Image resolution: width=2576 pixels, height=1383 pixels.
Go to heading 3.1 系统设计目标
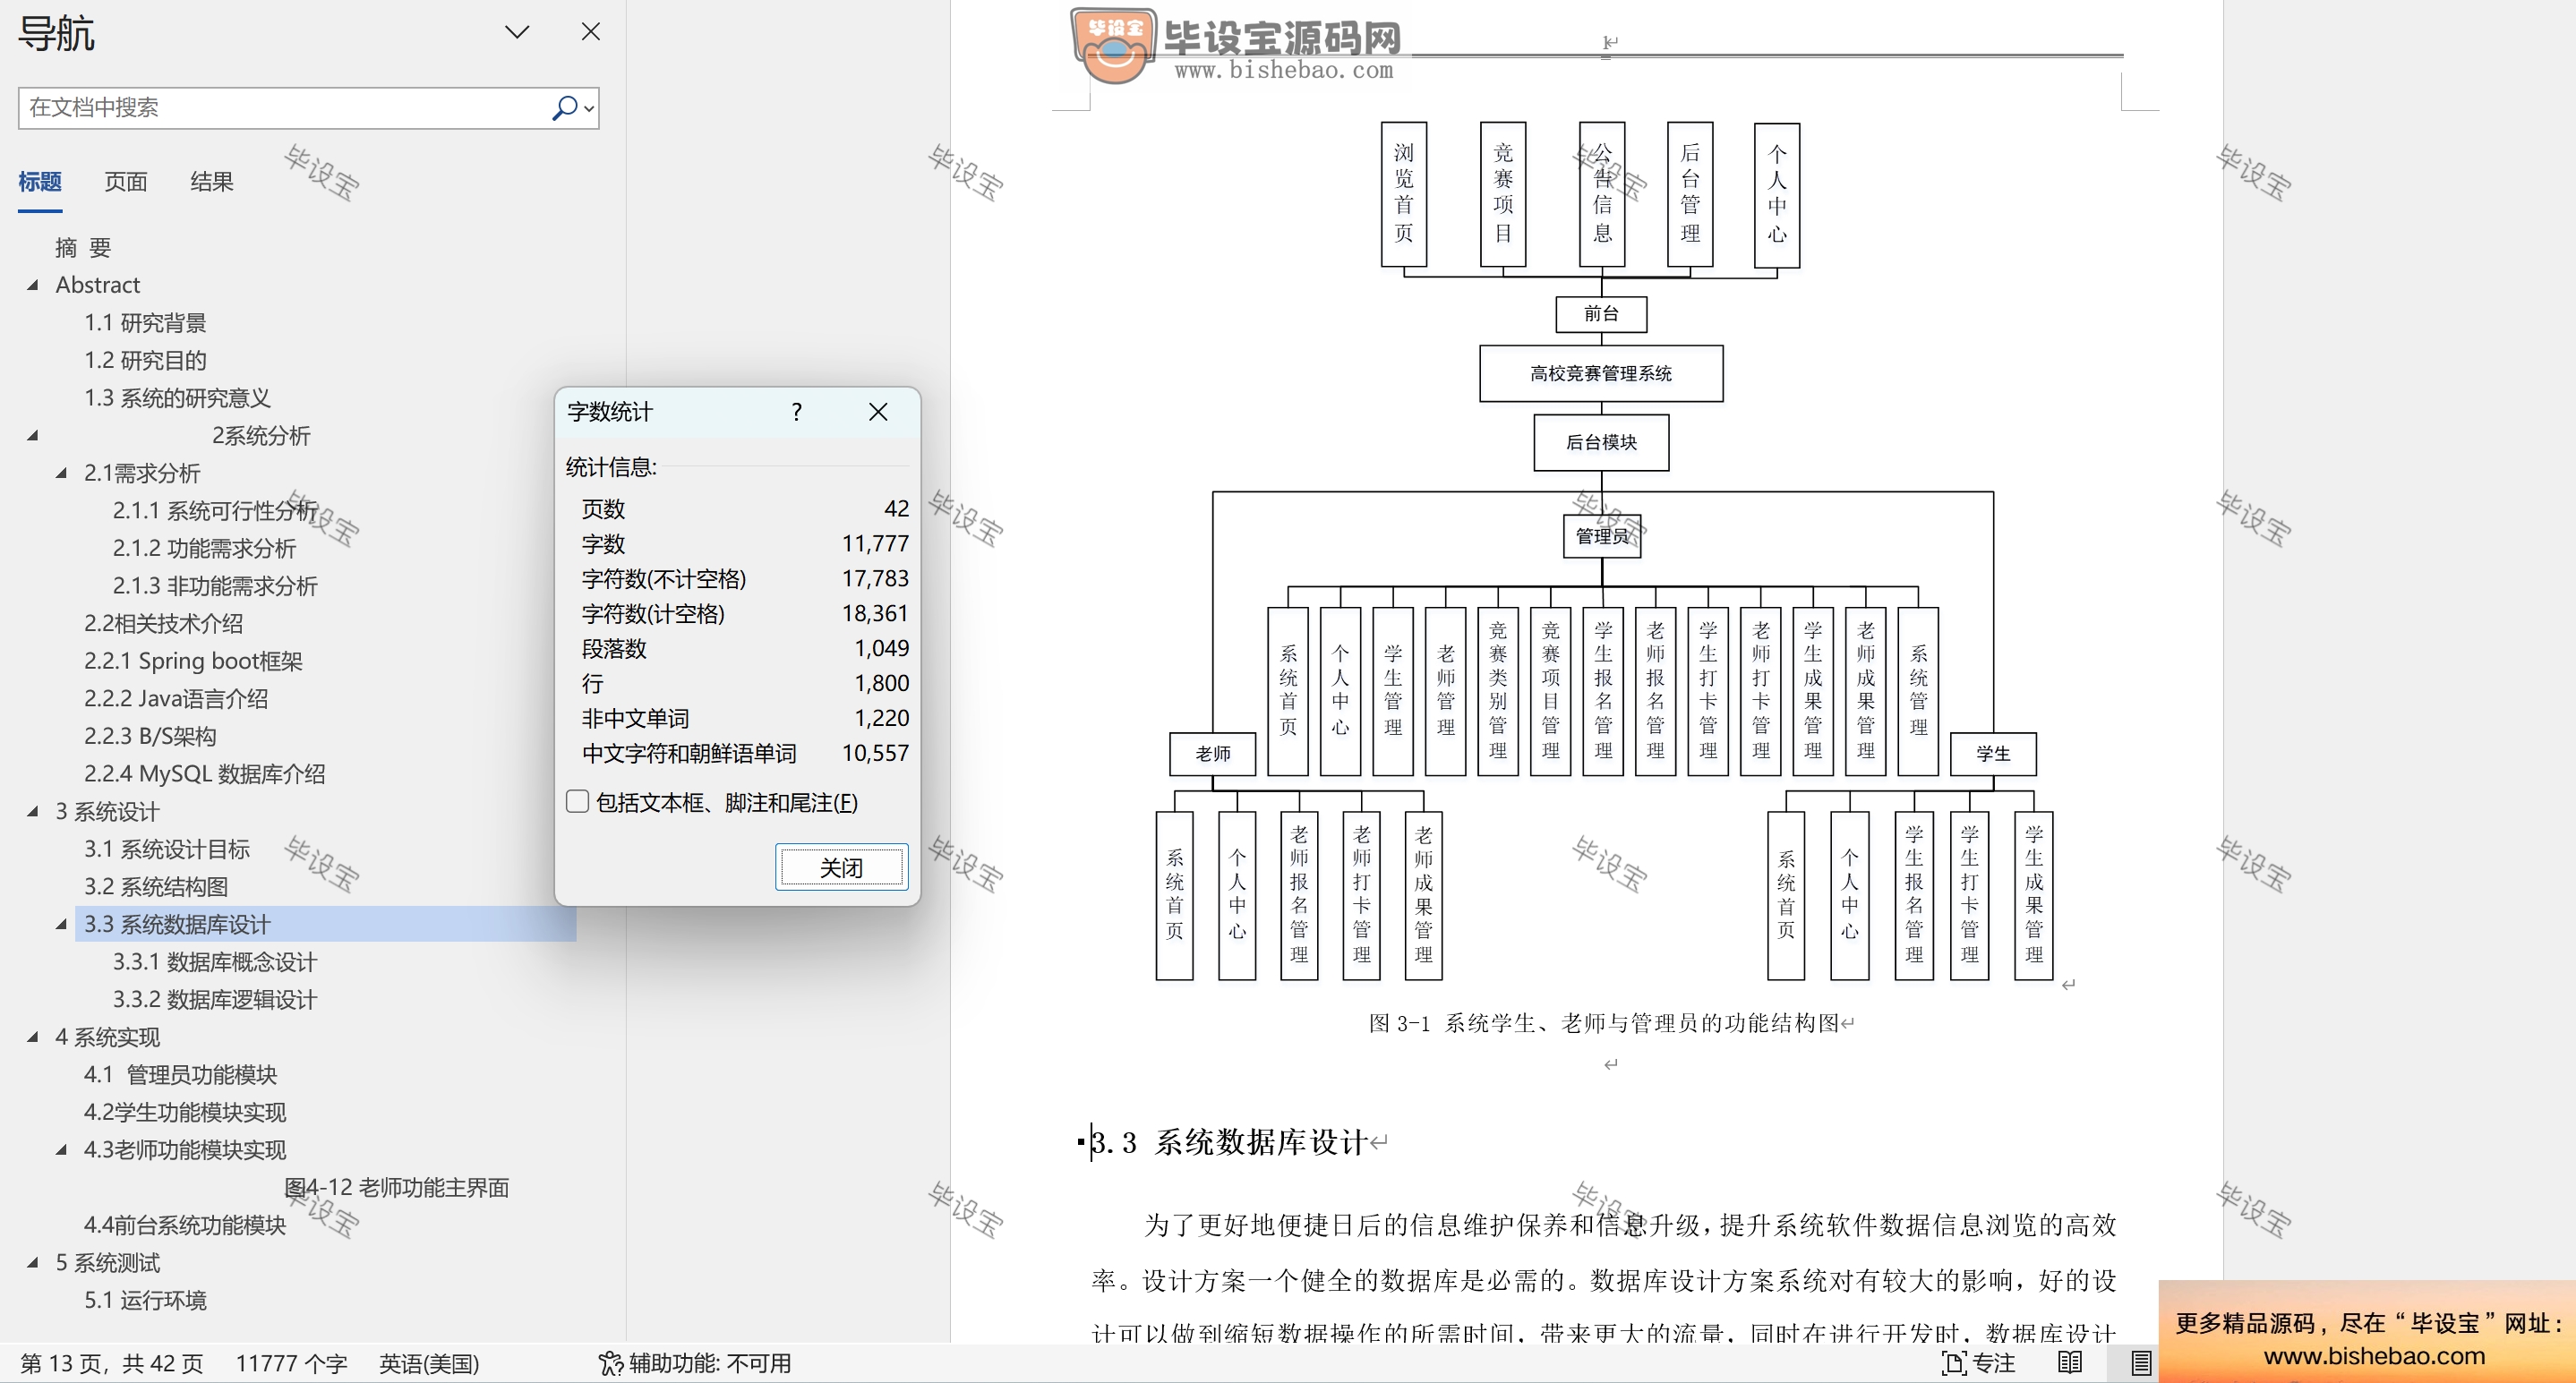tap(167, 849)
